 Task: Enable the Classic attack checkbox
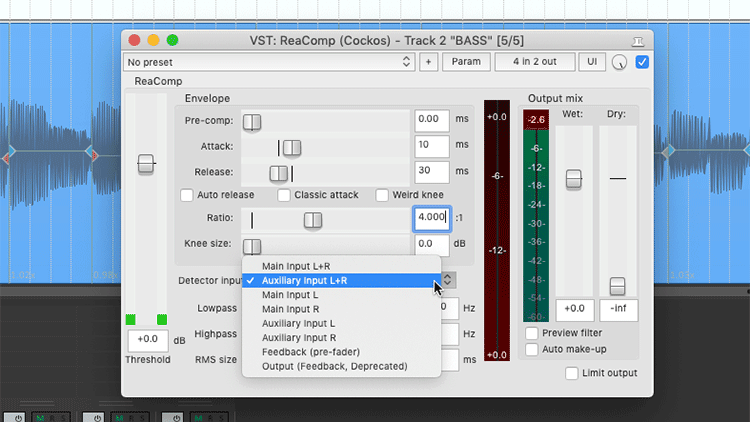tap(284, 195)
